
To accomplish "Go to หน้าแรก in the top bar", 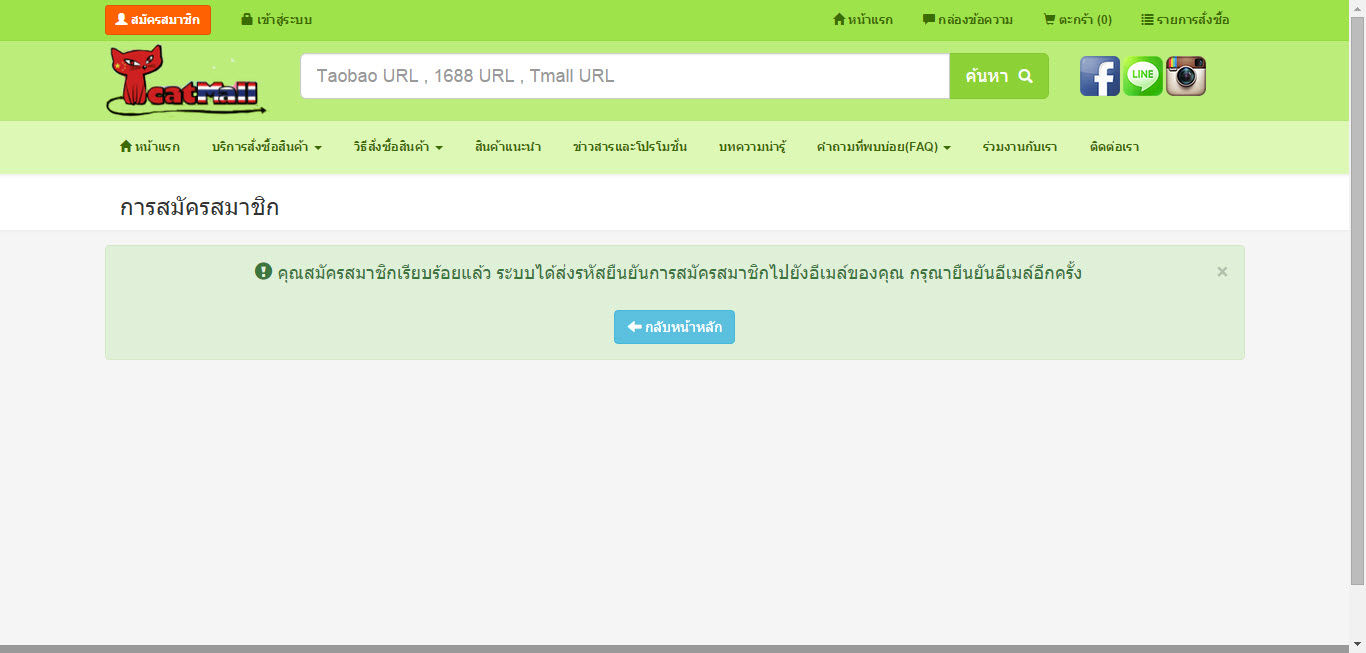I will (x=863, y=20).
